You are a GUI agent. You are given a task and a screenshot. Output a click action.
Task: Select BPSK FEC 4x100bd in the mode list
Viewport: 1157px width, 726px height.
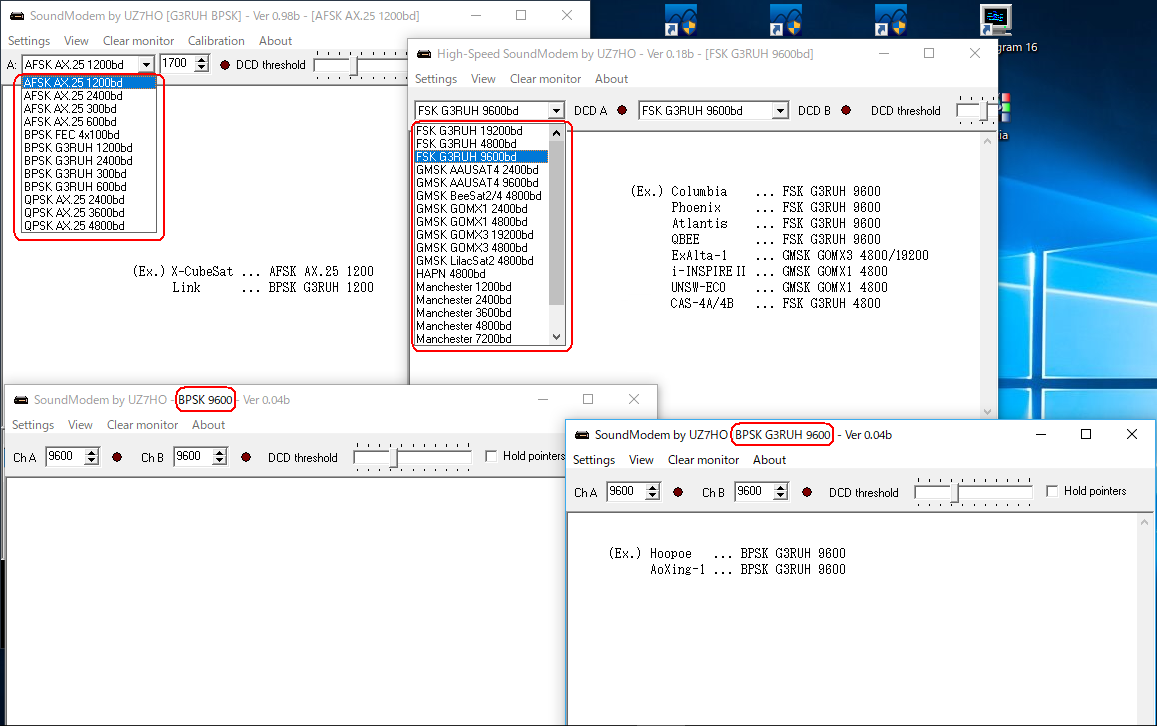(x=89, y=134)
